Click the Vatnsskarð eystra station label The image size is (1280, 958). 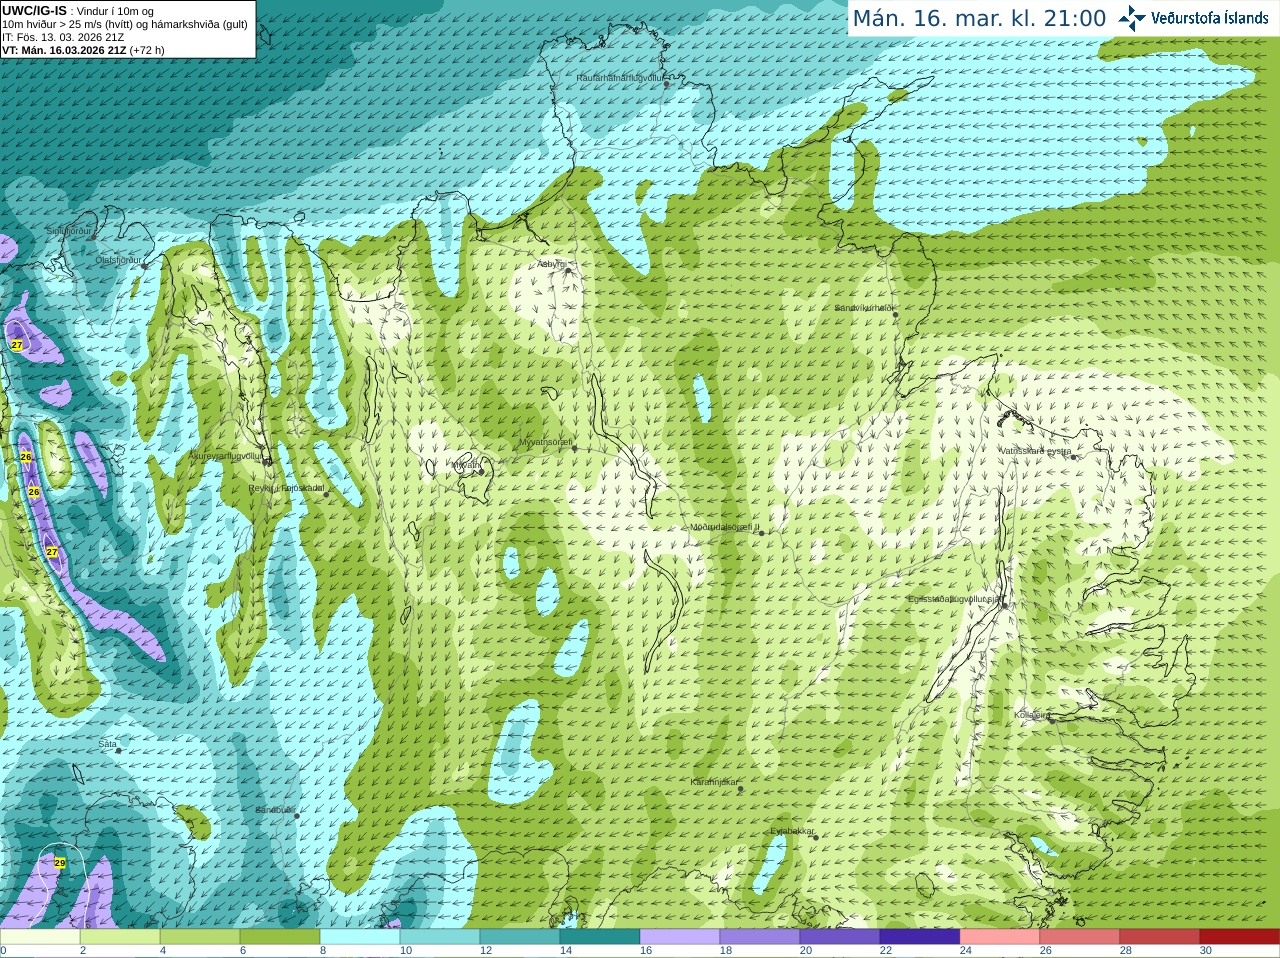pos(1035,451)
